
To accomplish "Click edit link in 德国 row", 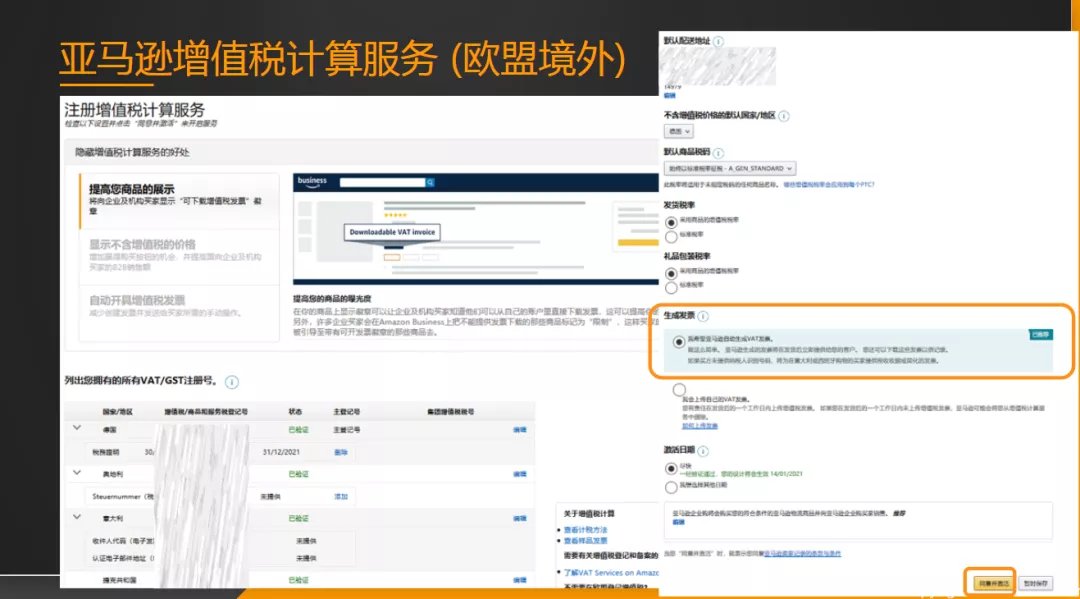I will (520, 430).
